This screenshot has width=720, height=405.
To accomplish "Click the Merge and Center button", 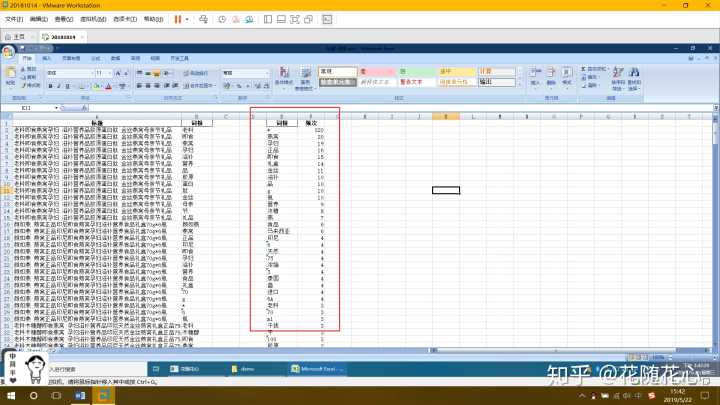I will click(x=196, y=85).
